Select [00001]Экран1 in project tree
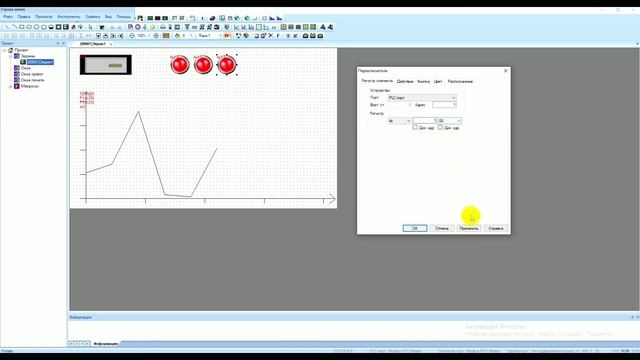Screen dimensions: 640x360 (40, 62)
